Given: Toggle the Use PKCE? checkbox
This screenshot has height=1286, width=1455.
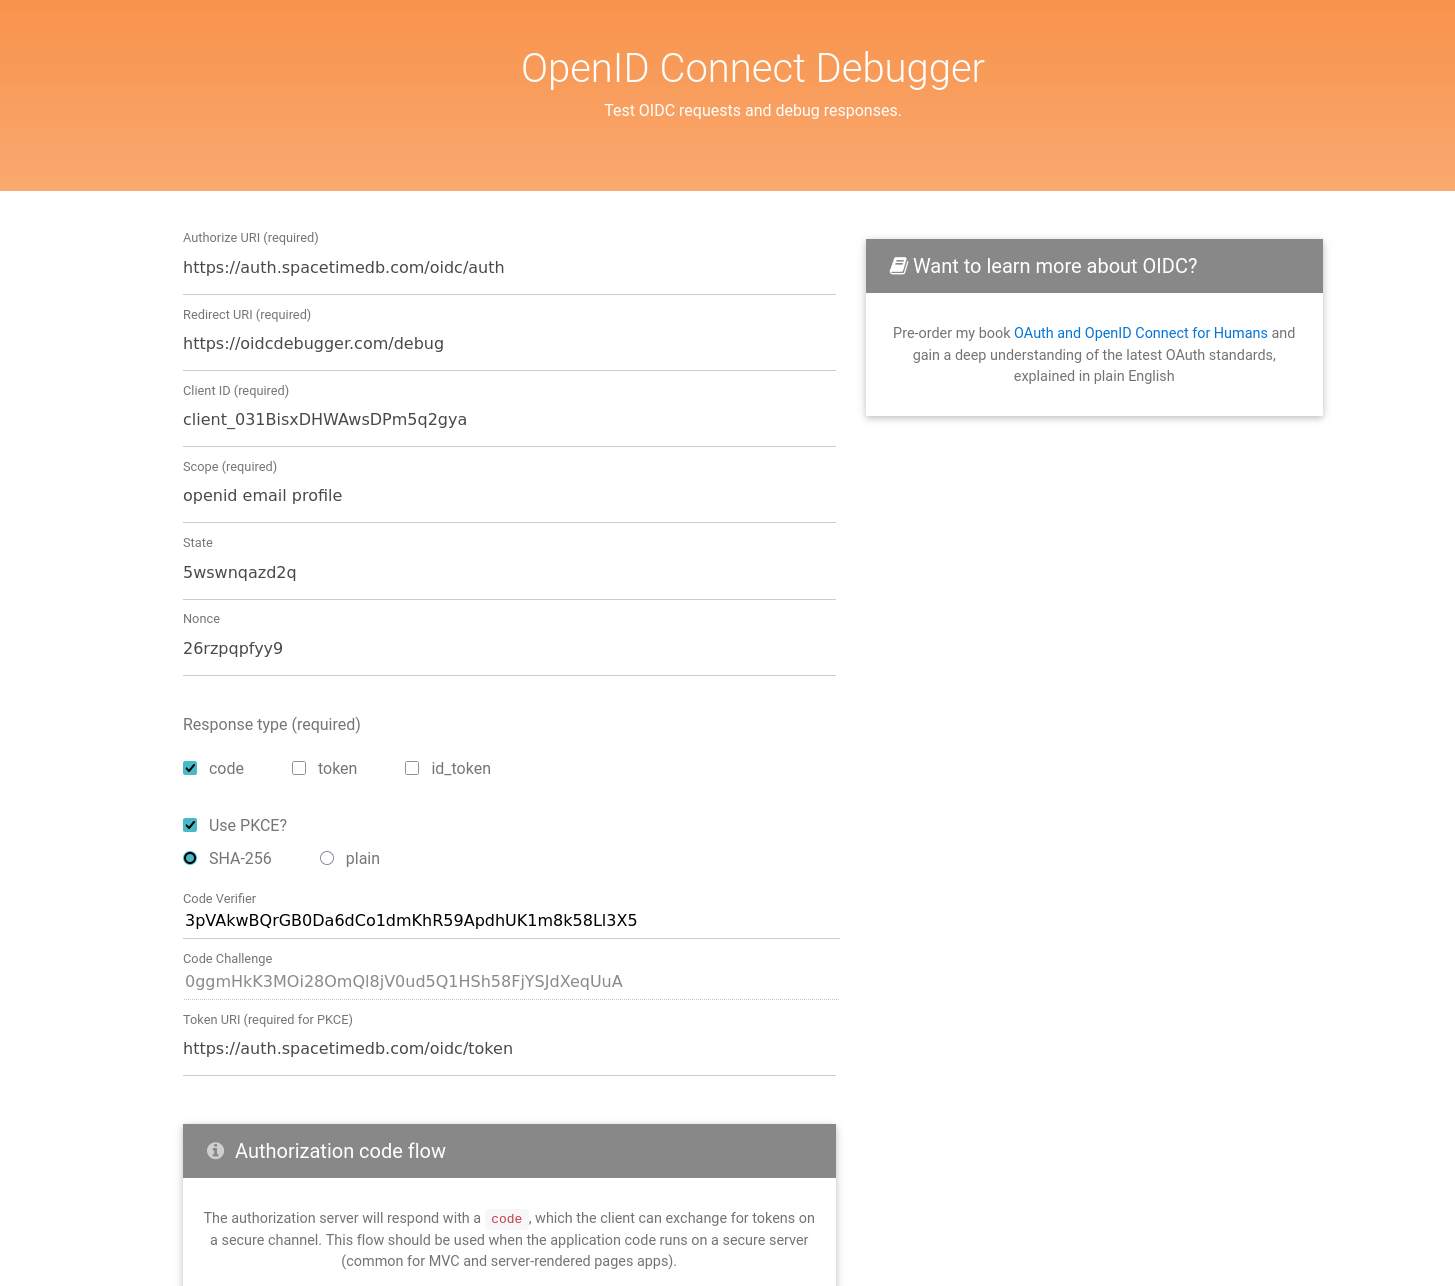Looking at the screenshot, I should pyautogui.click(x=190, y=825).
